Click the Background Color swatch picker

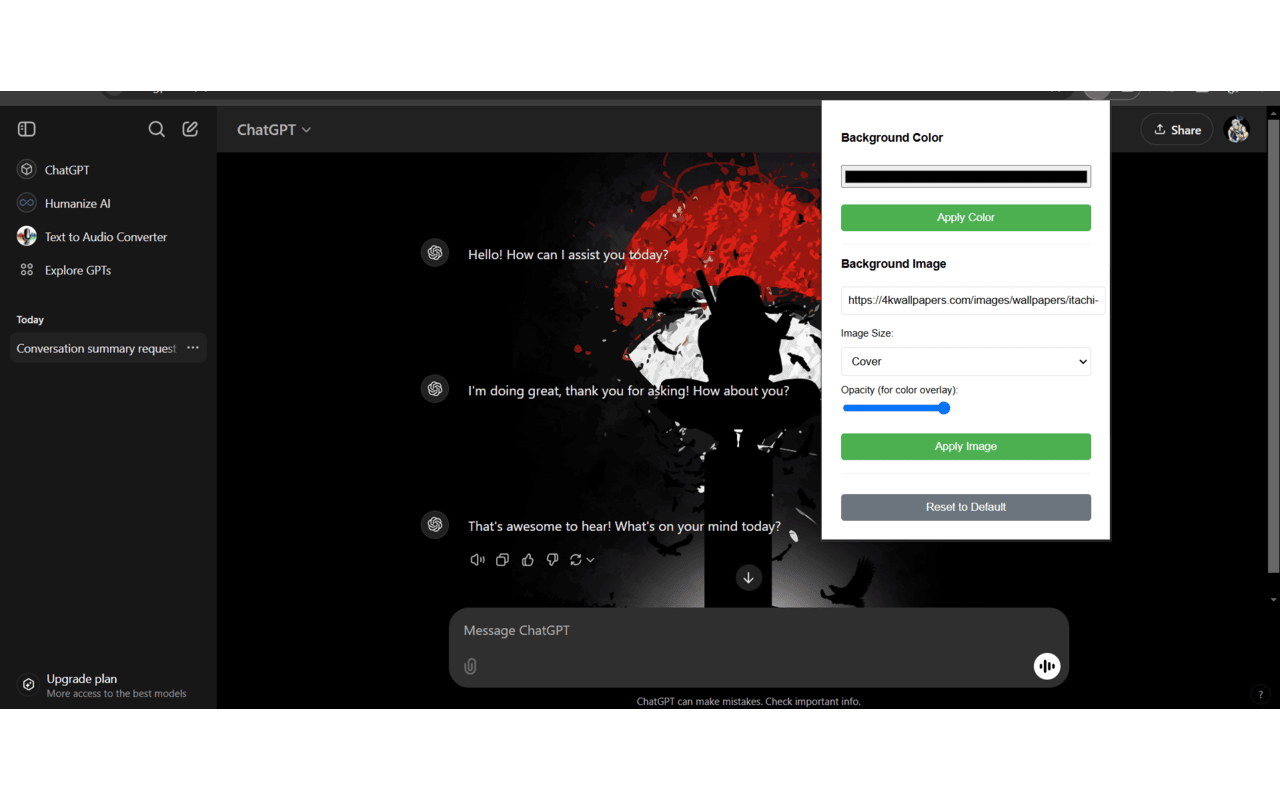966,177
